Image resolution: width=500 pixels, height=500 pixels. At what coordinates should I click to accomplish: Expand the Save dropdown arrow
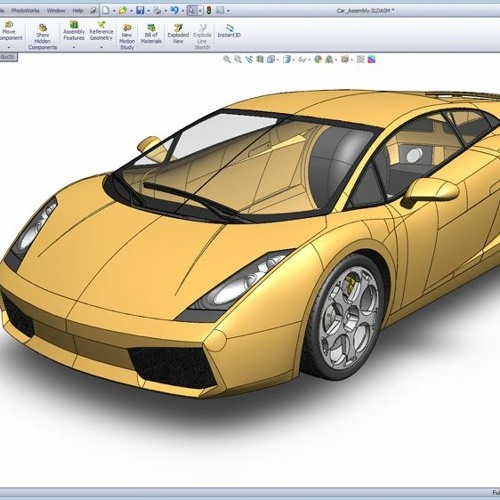pos(148,11)
